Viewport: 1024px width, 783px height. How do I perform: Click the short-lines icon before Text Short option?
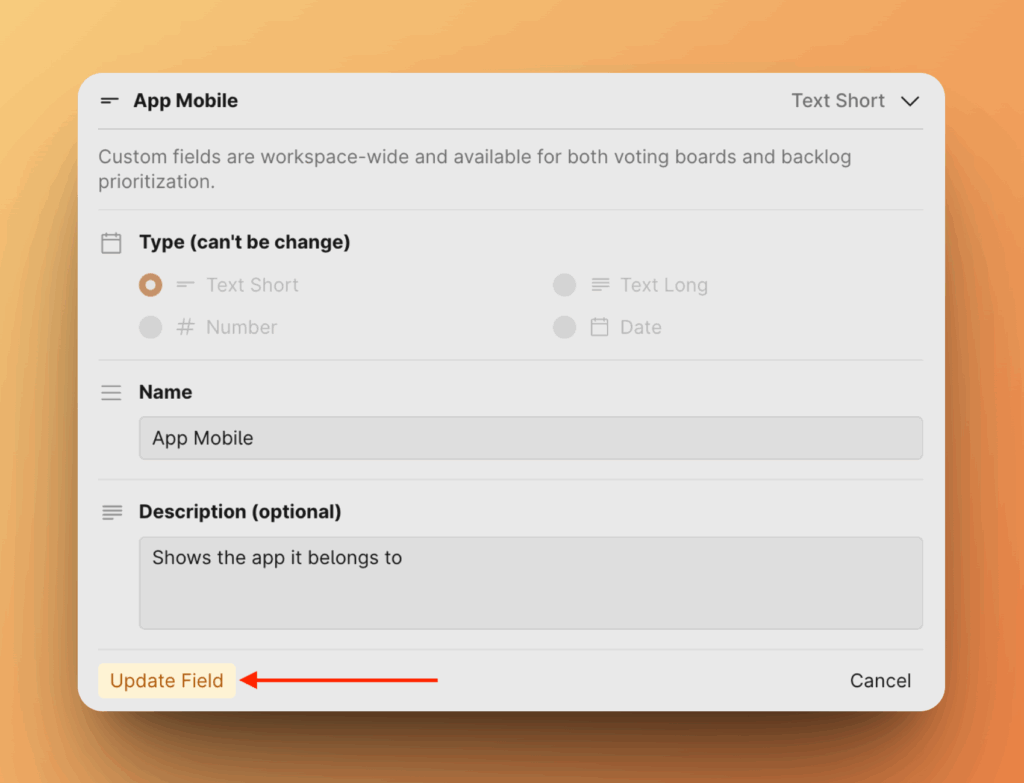click(185, 285)
